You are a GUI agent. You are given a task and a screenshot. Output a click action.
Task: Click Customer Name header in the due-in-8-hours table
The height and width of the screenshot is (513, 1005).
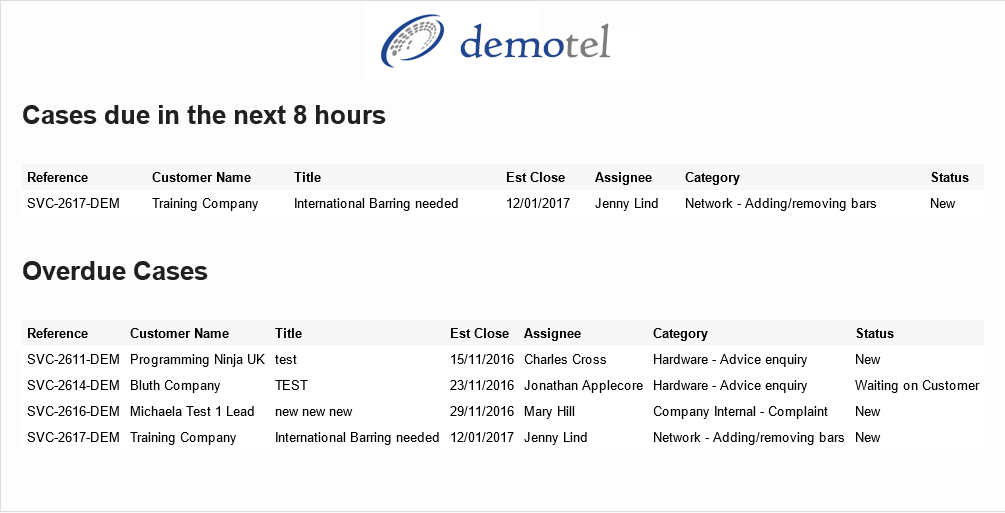(201, 178)
